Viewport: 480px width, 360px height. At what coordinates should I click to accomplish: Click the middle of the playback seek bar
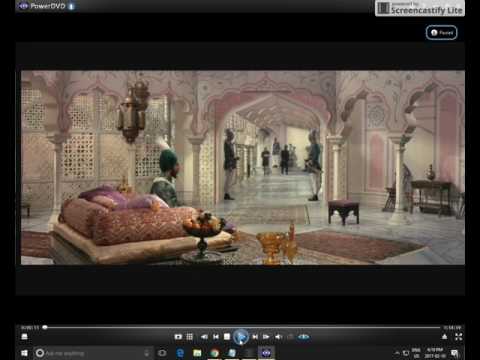click(242, 328)
